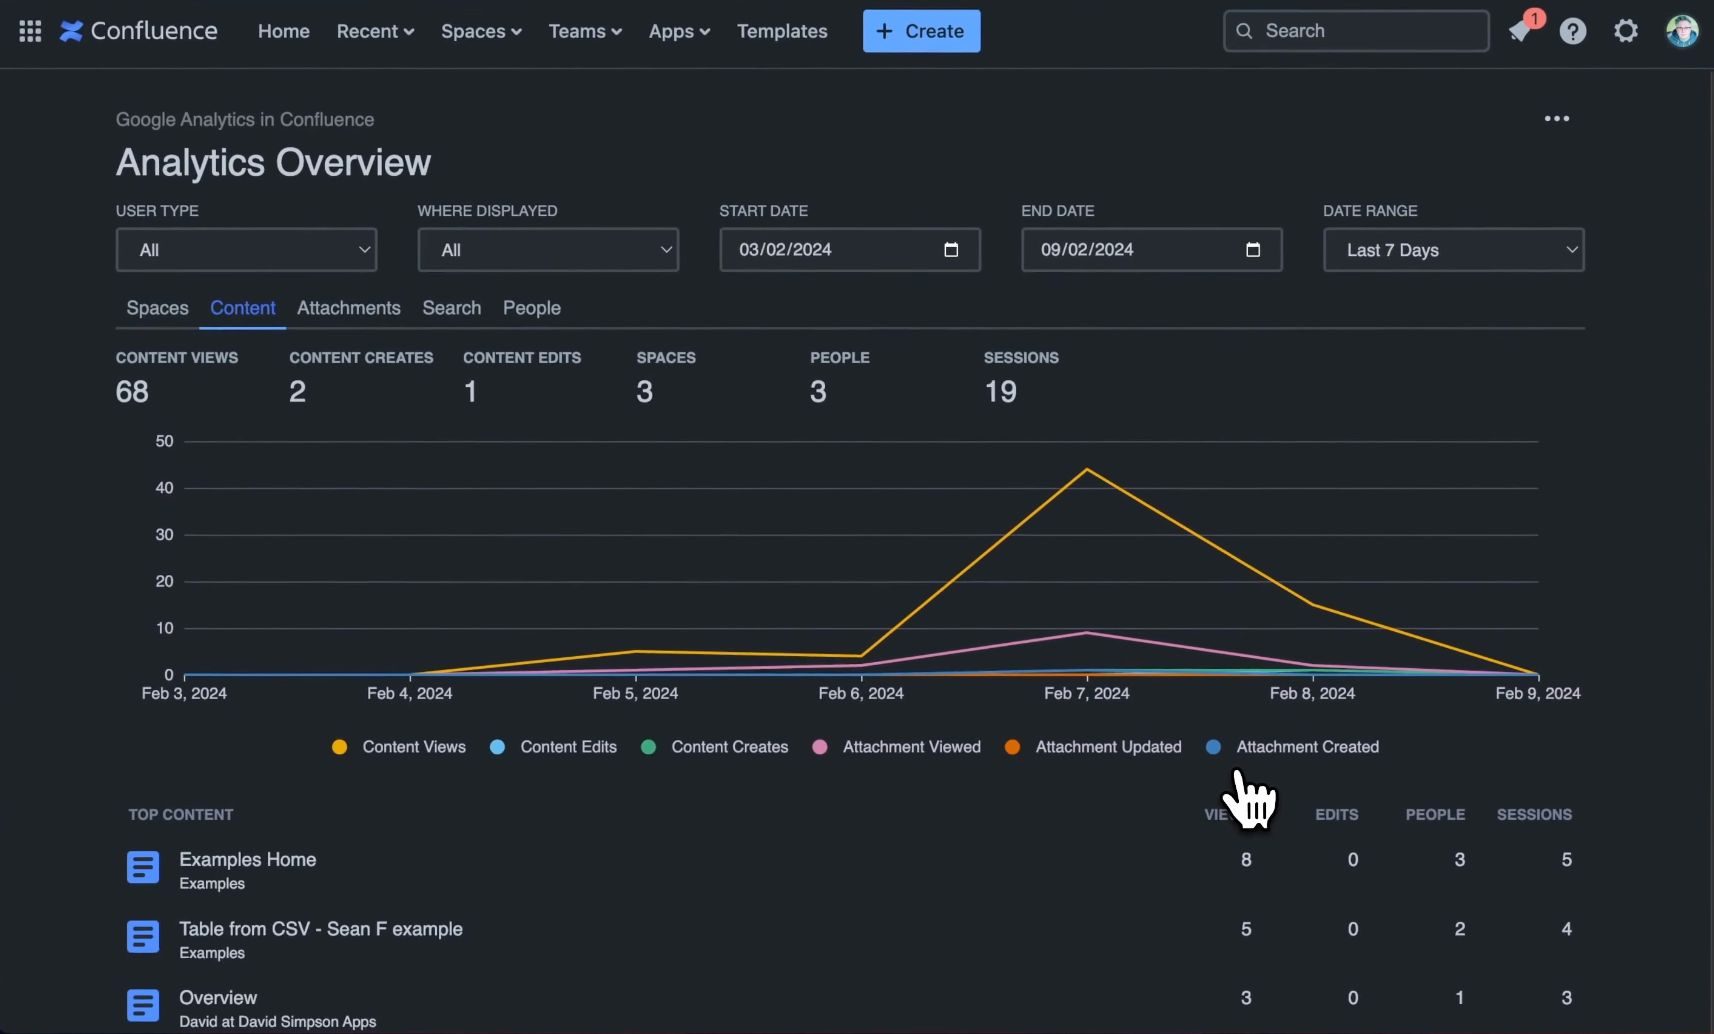Image resolution: width=1714 pixels, height=1034 pixels.
Task: Click David at David Simpson Apps text
Action: [278, 1022]
